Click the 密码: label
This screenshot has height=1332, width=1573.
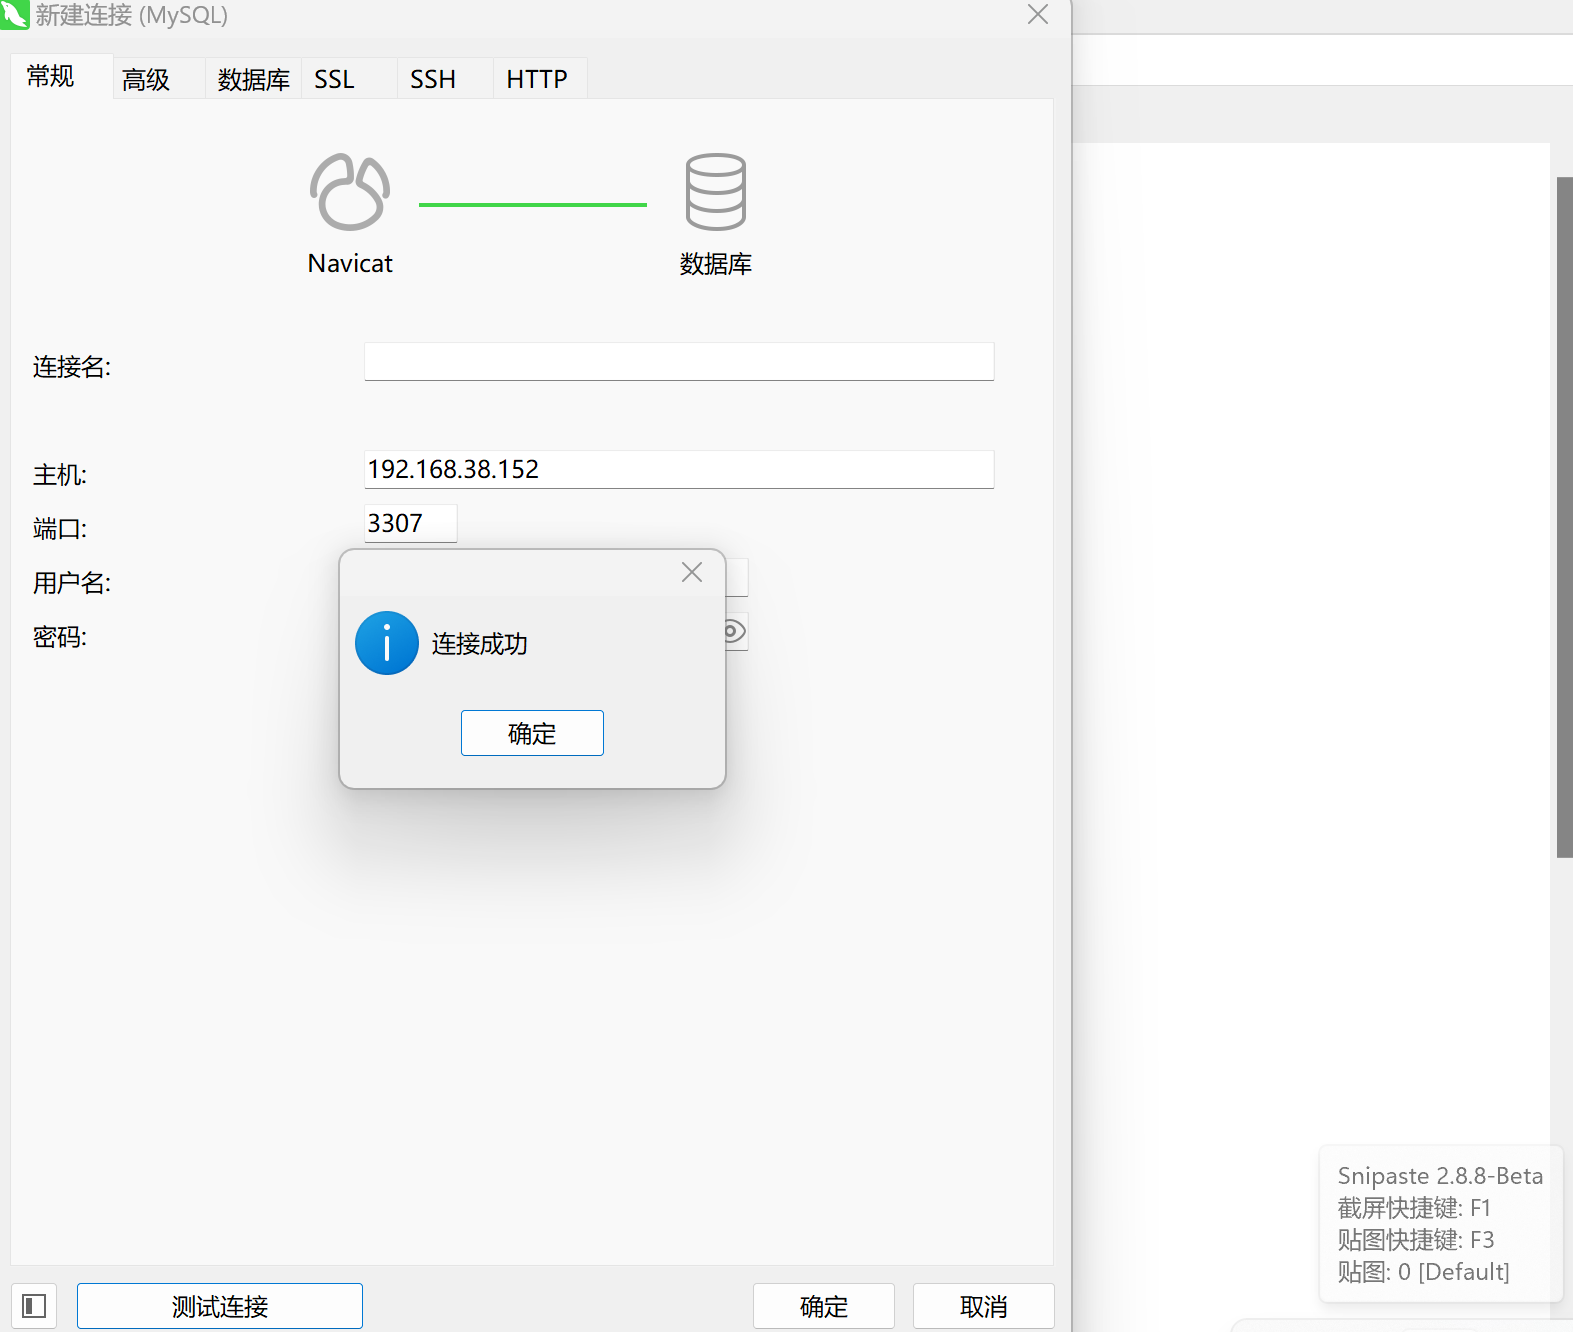click(x=60, y=637)
